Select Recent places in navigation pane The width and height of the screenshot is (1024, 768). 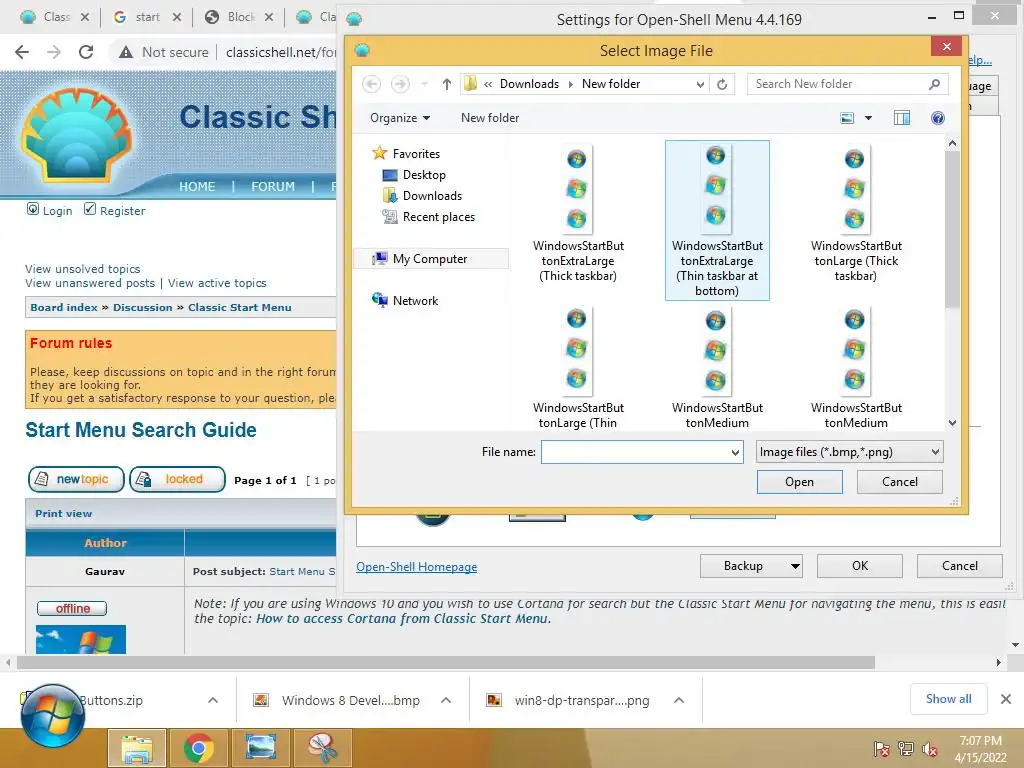tap(438, 216)
